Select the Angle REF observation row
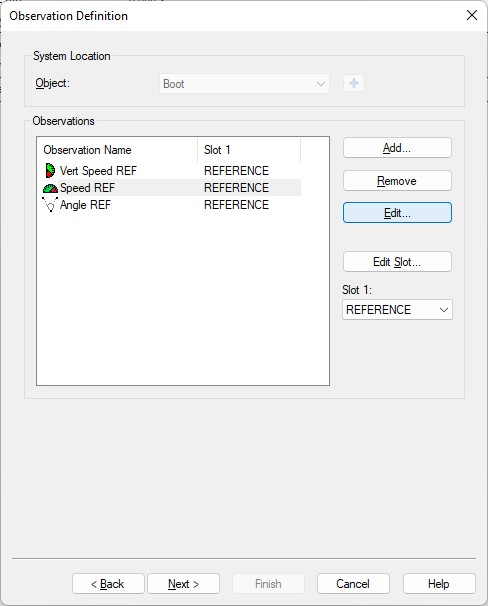Screen dimensions: 488x606 (x=172, y=205)
